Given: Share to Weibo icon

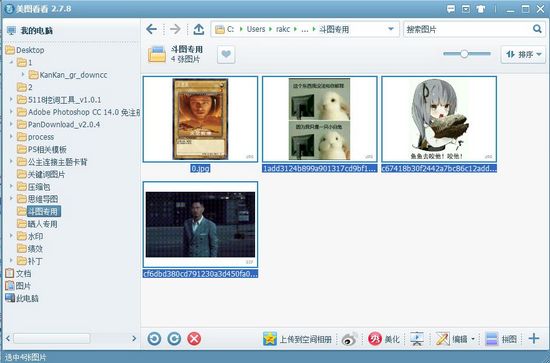Looking at the screenshot, I should tap(349, 339).
